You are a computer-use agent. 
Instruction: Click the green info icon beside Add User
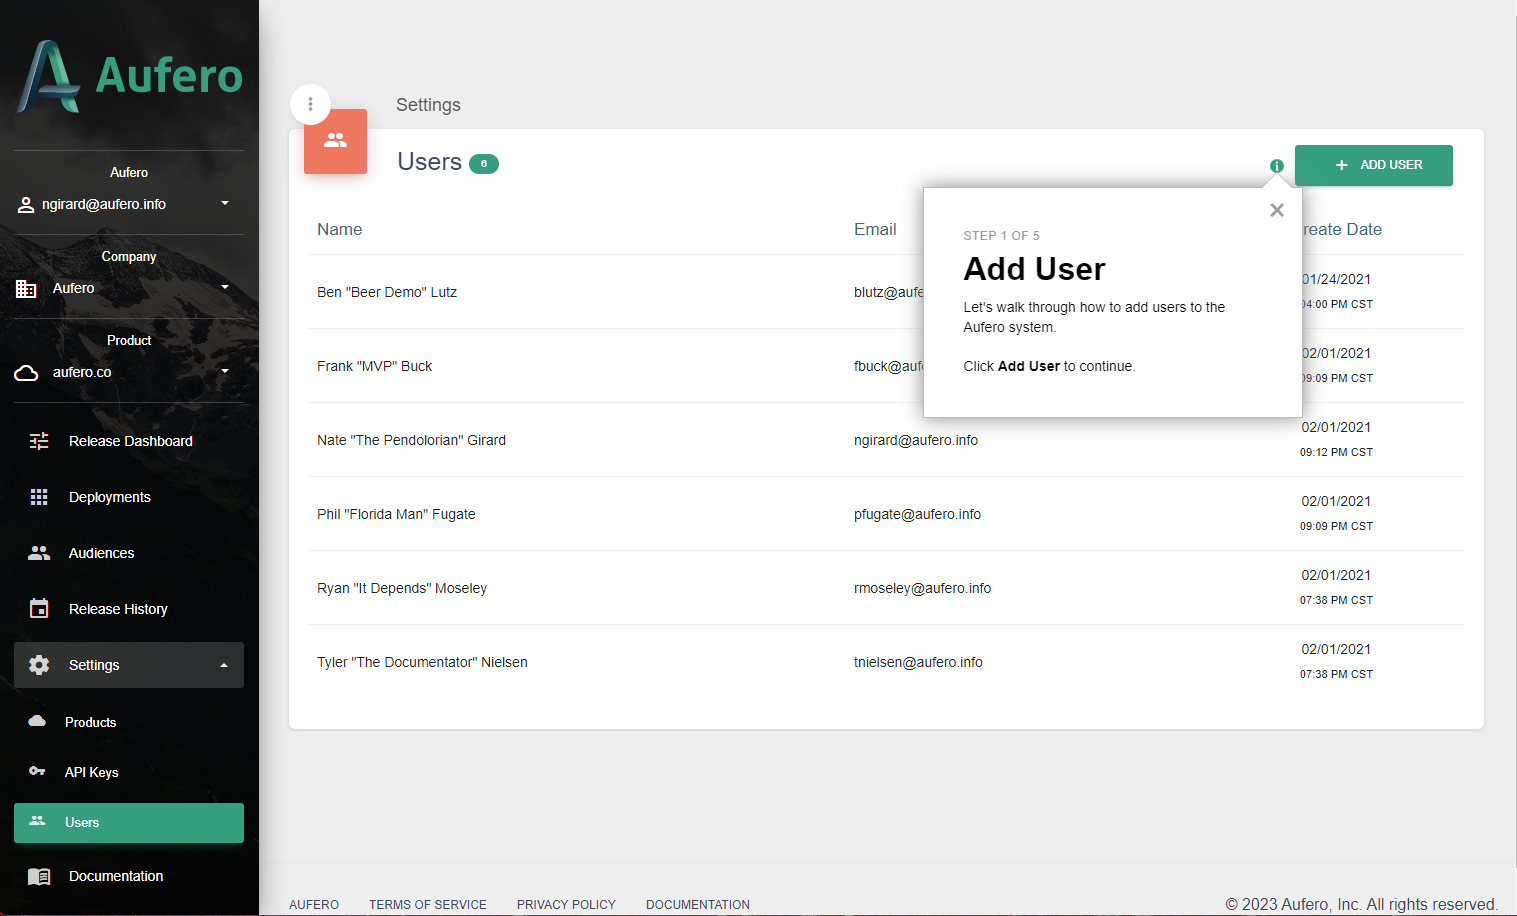coord(1276,166)
